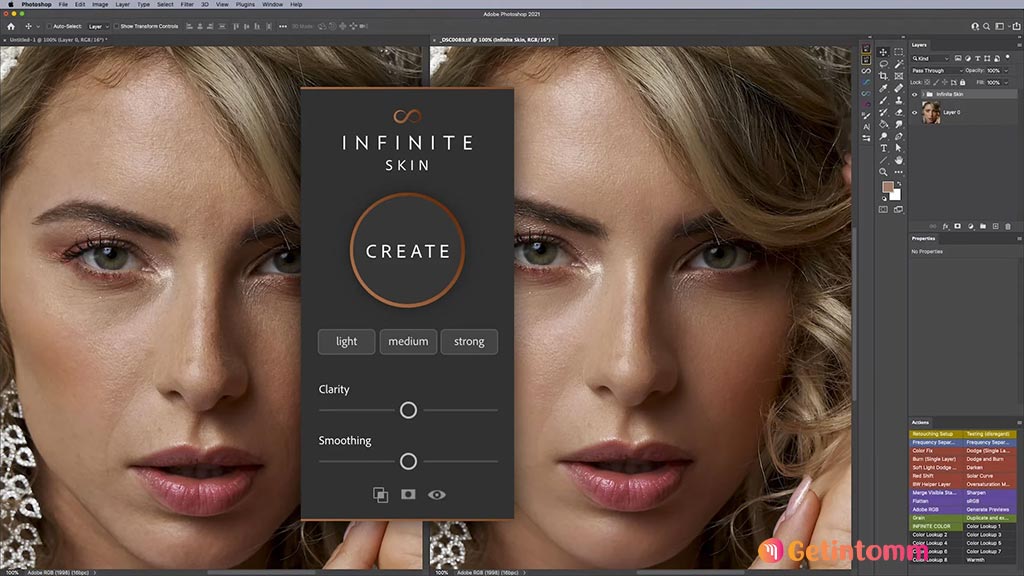Add layer mask from Layers panel bottom

(957, 227)
